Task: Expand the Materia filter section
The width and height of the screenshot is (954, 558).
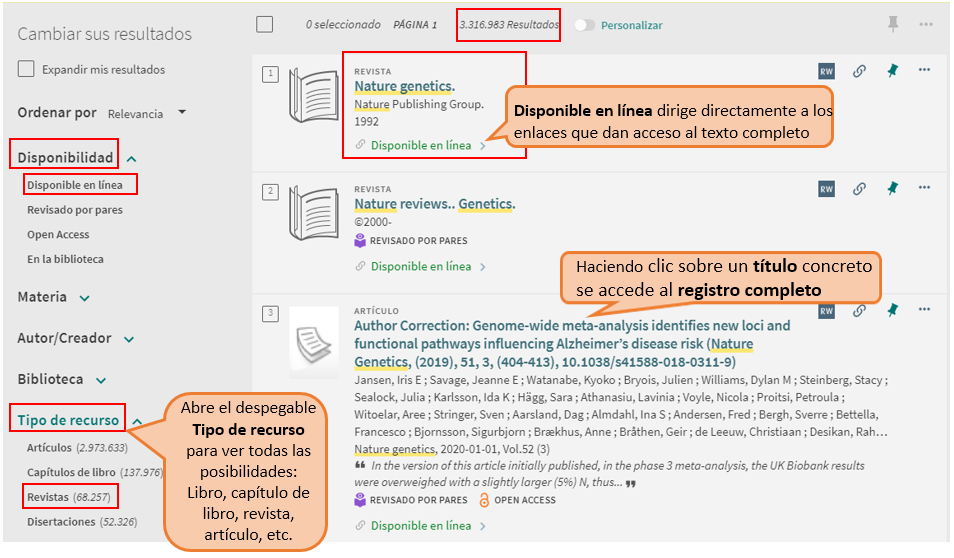Action: [84, 298]
